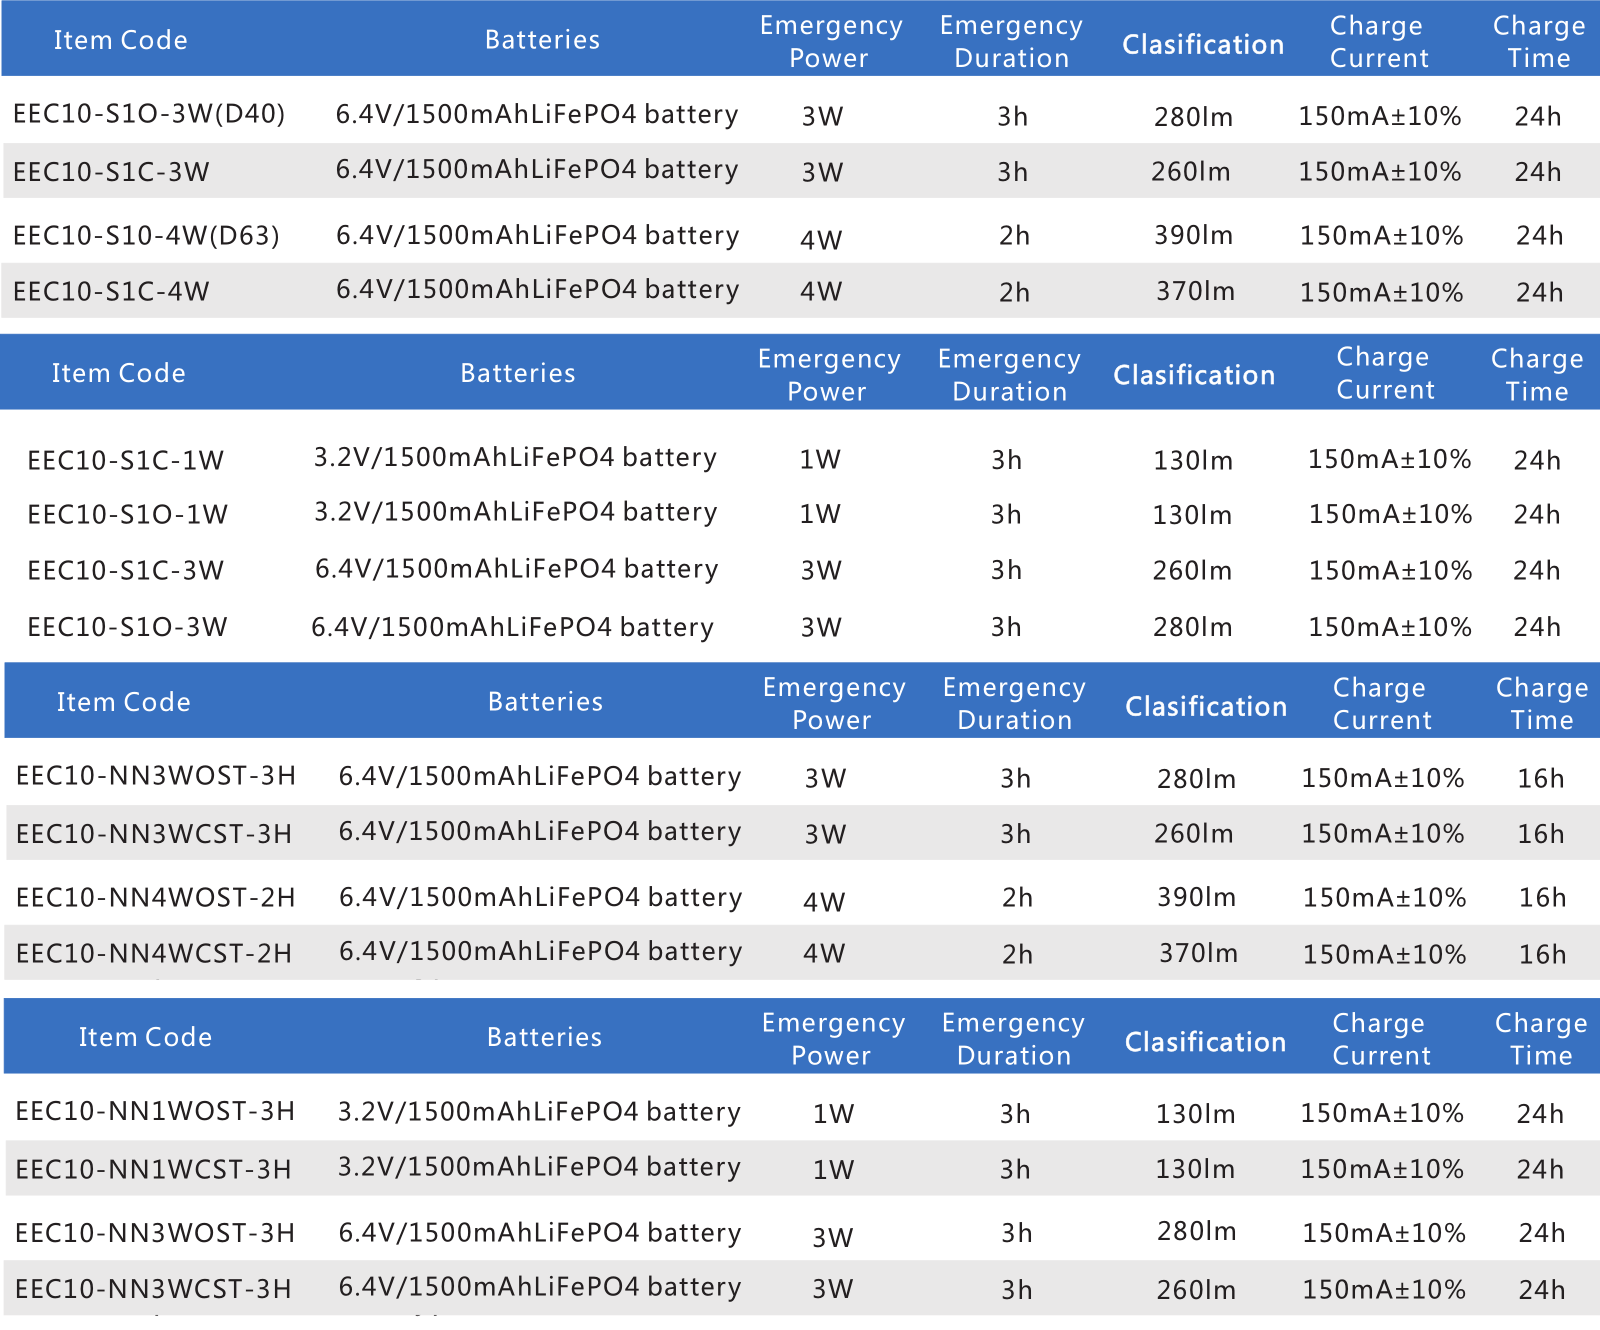The image size is (1600, 1330).
Task: Select 16h charge time in EEC10-NN3WOST-3H row
Action: pos(1540,779)
